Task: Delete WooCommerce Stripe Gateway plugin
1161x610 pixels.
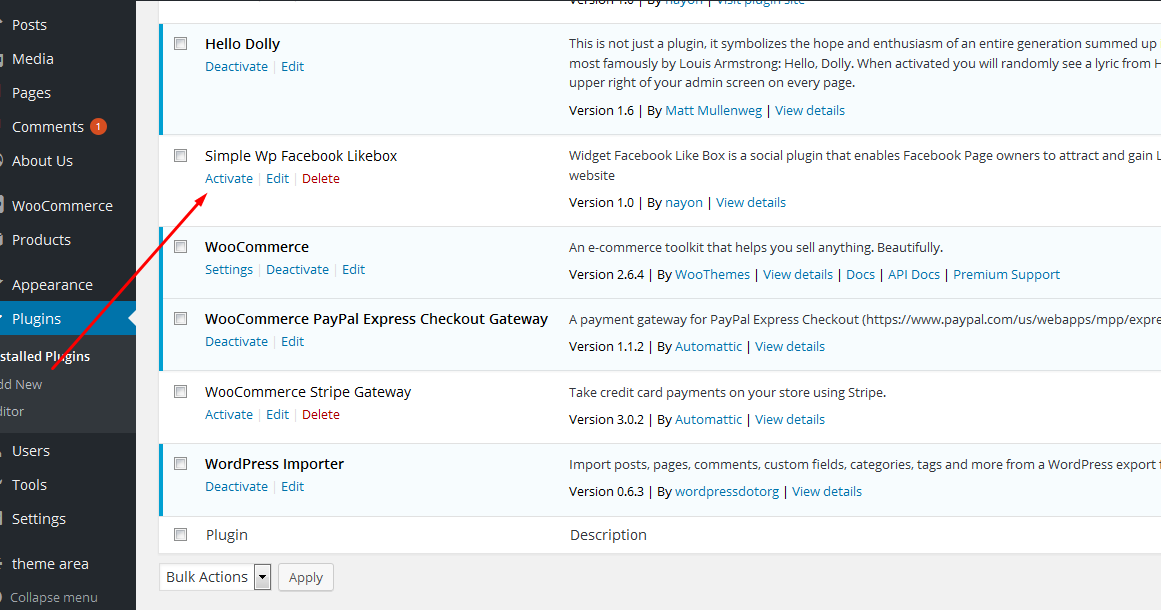Action: pyautogui.click(x=321, y=415)
